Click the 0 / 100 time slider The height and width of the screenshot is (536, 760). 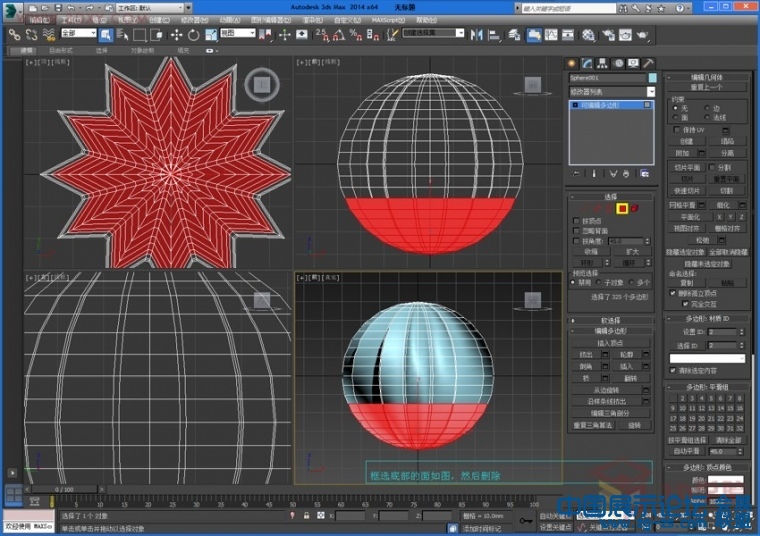65,489
